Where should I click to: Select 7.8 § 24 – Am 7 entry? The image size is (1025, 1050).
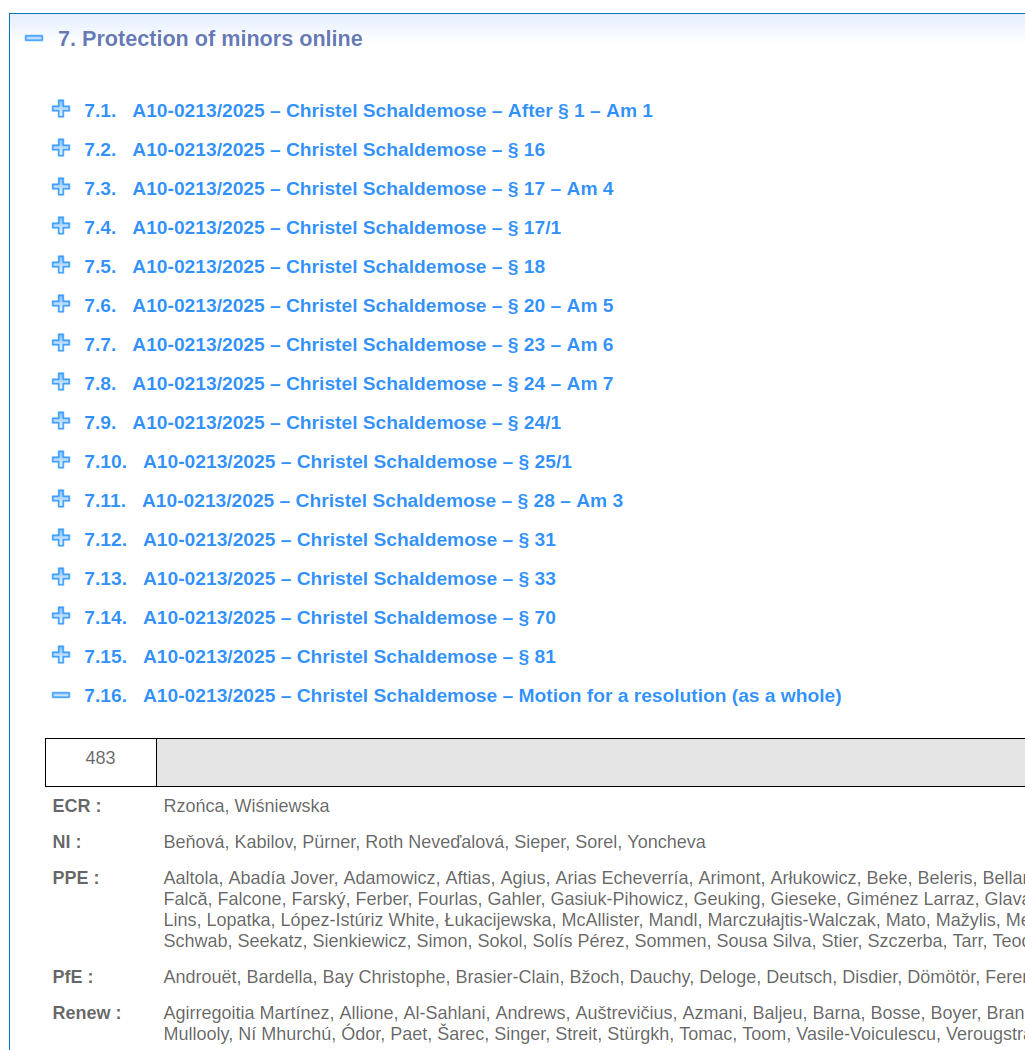pos(372,384)
